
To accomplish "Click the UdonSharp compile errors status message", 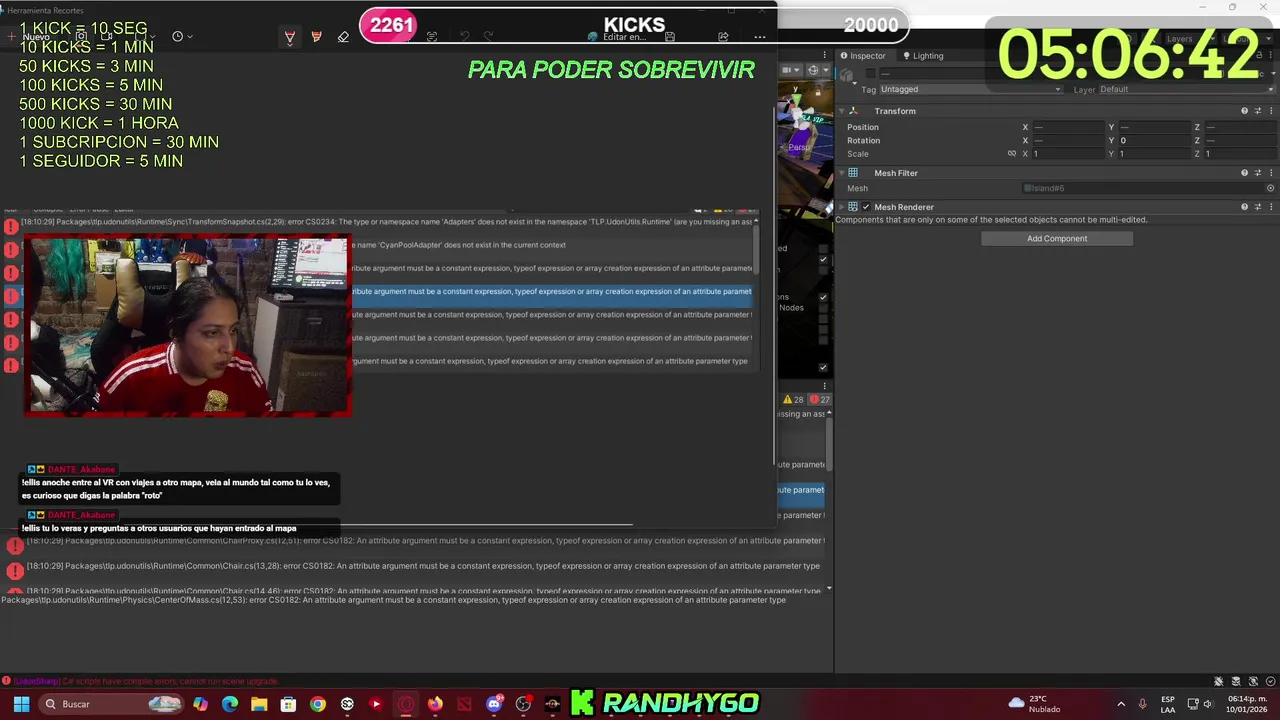I will coord(146,681).
